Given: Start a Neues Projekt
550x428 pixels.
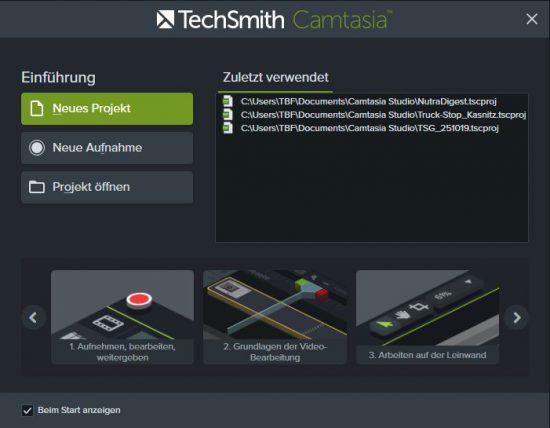Looking at the screenshot, I should pos(107,109).
